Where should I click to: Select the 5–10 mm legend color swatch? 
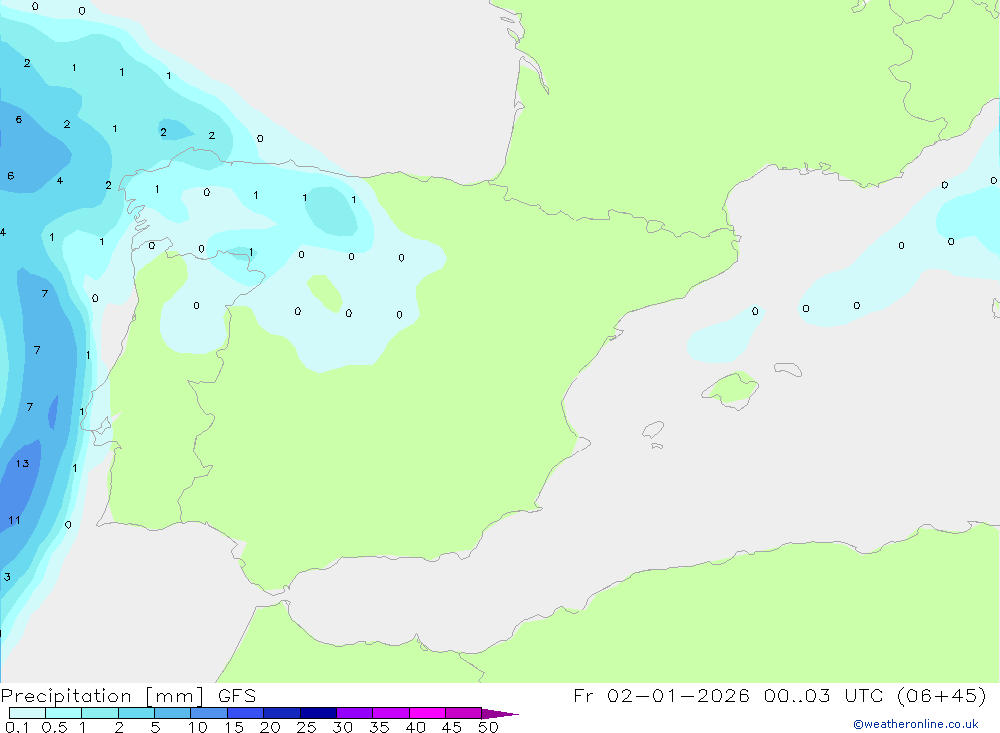(x=173, y=713)
